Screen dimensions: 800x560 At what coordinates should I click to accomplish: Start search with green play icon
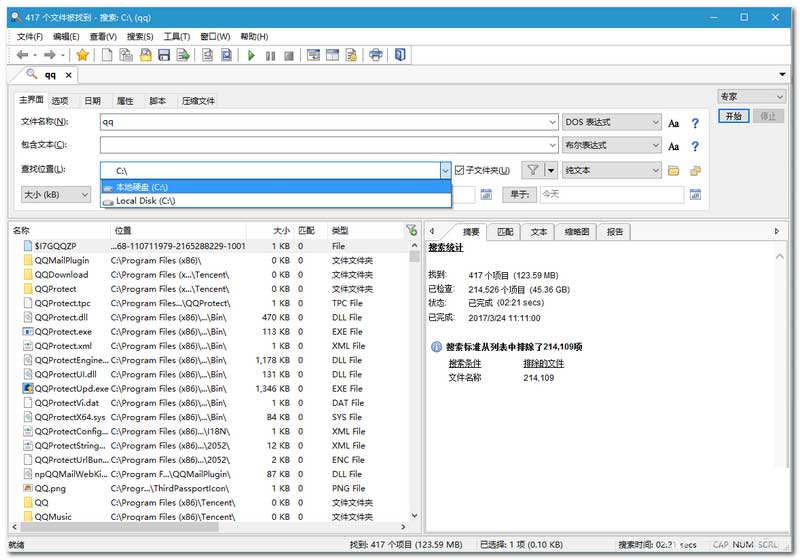pos(251,55)
